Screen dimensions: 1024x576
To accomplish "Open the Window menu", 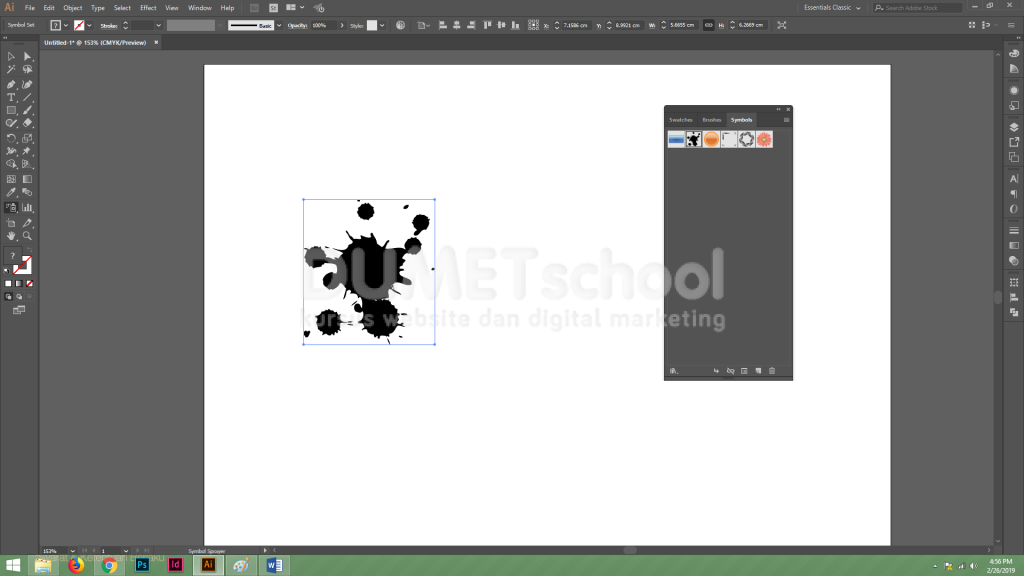I will (x=200, y=8).
